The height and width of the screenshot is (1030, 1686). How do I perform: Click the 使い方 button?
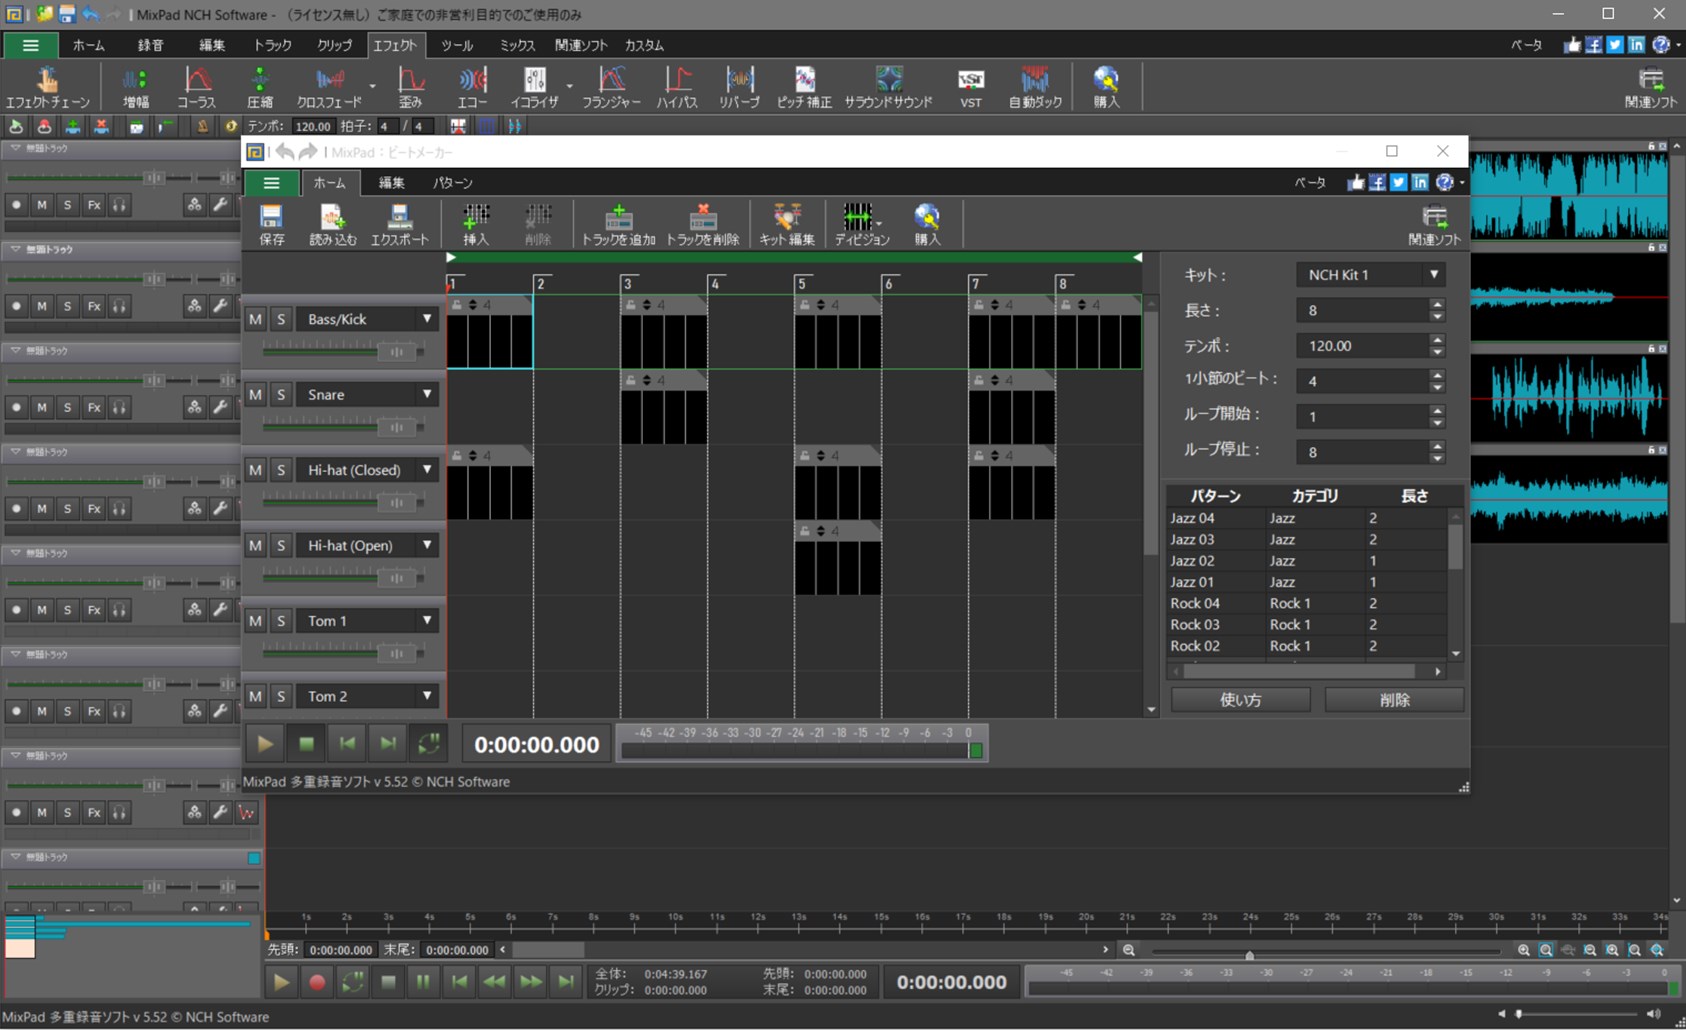point(1240,699)
